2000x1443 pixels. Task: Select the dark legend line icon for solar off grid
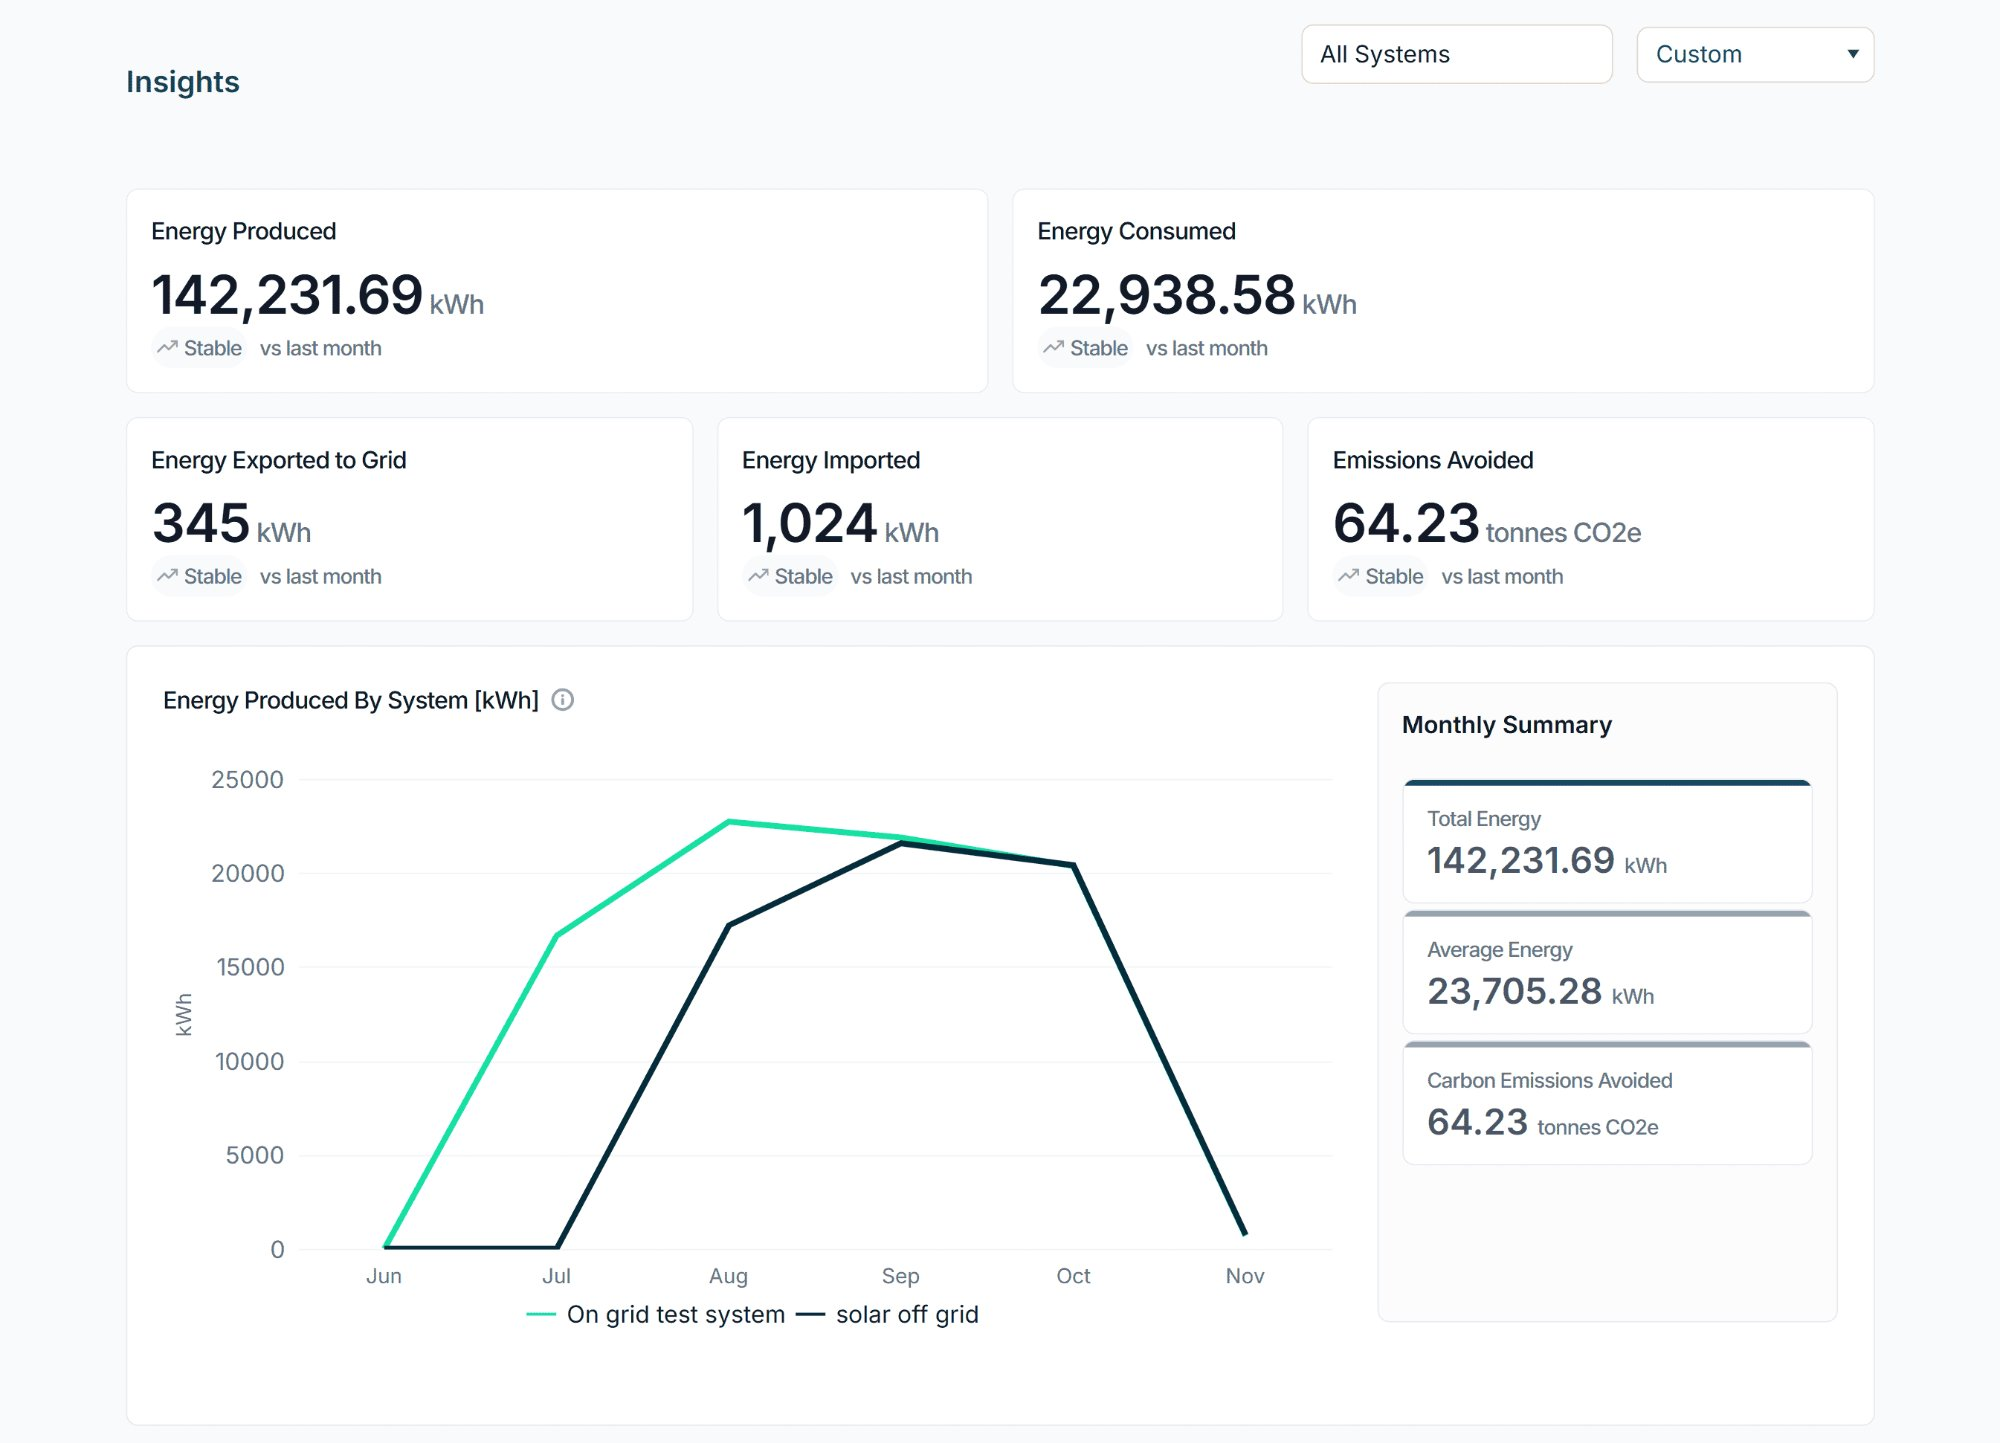click(x=813, y=1313)
